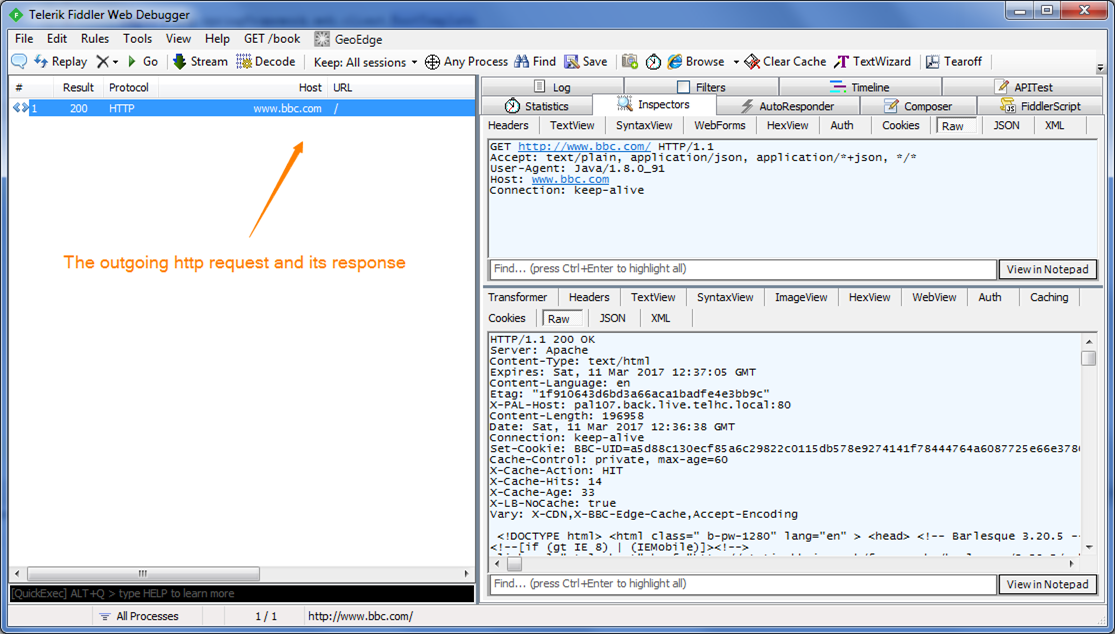Save sessions using the Save button
The image size is (1115, 634).
pyautogui.click(x=586, y=62)
